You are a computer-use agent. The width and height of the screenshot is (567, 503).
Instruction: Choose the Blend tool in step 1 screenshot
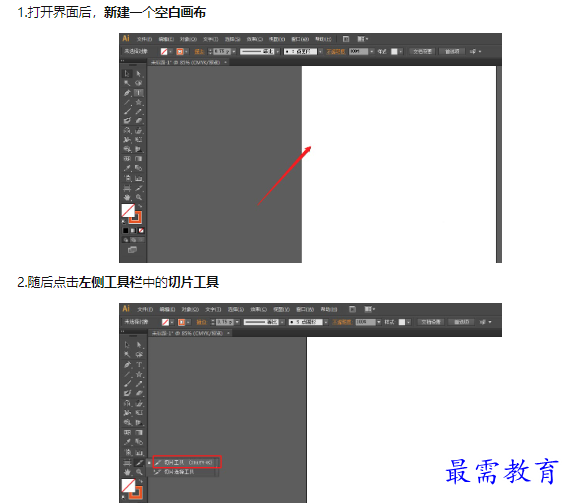139,168
